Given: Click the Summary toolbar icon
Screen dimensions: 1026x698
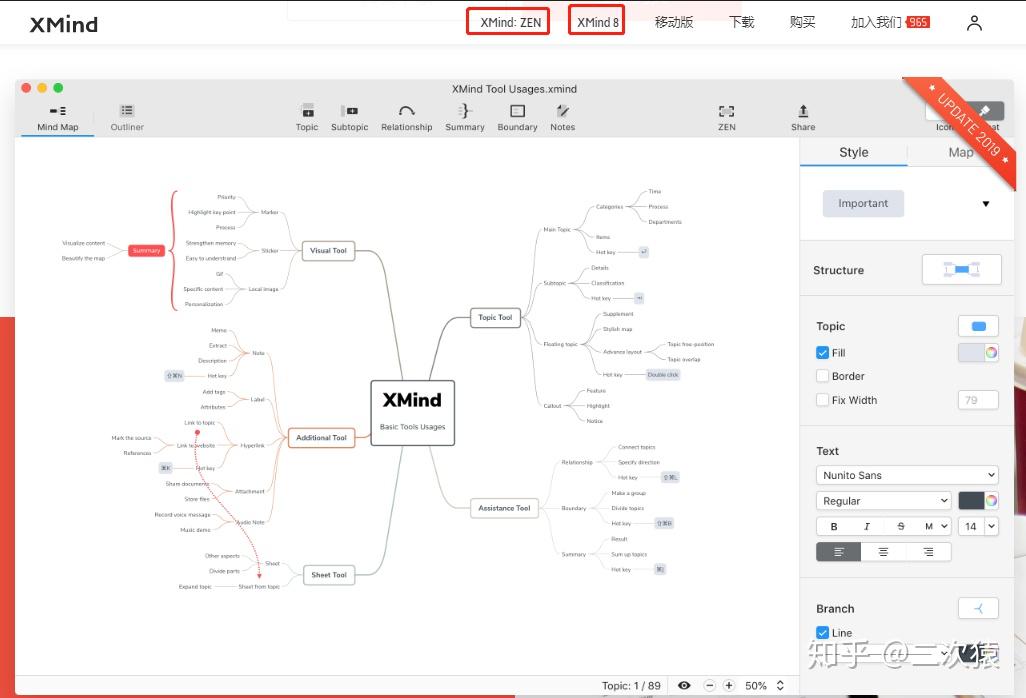Looking at the screenshot, I should pos(465,118).
